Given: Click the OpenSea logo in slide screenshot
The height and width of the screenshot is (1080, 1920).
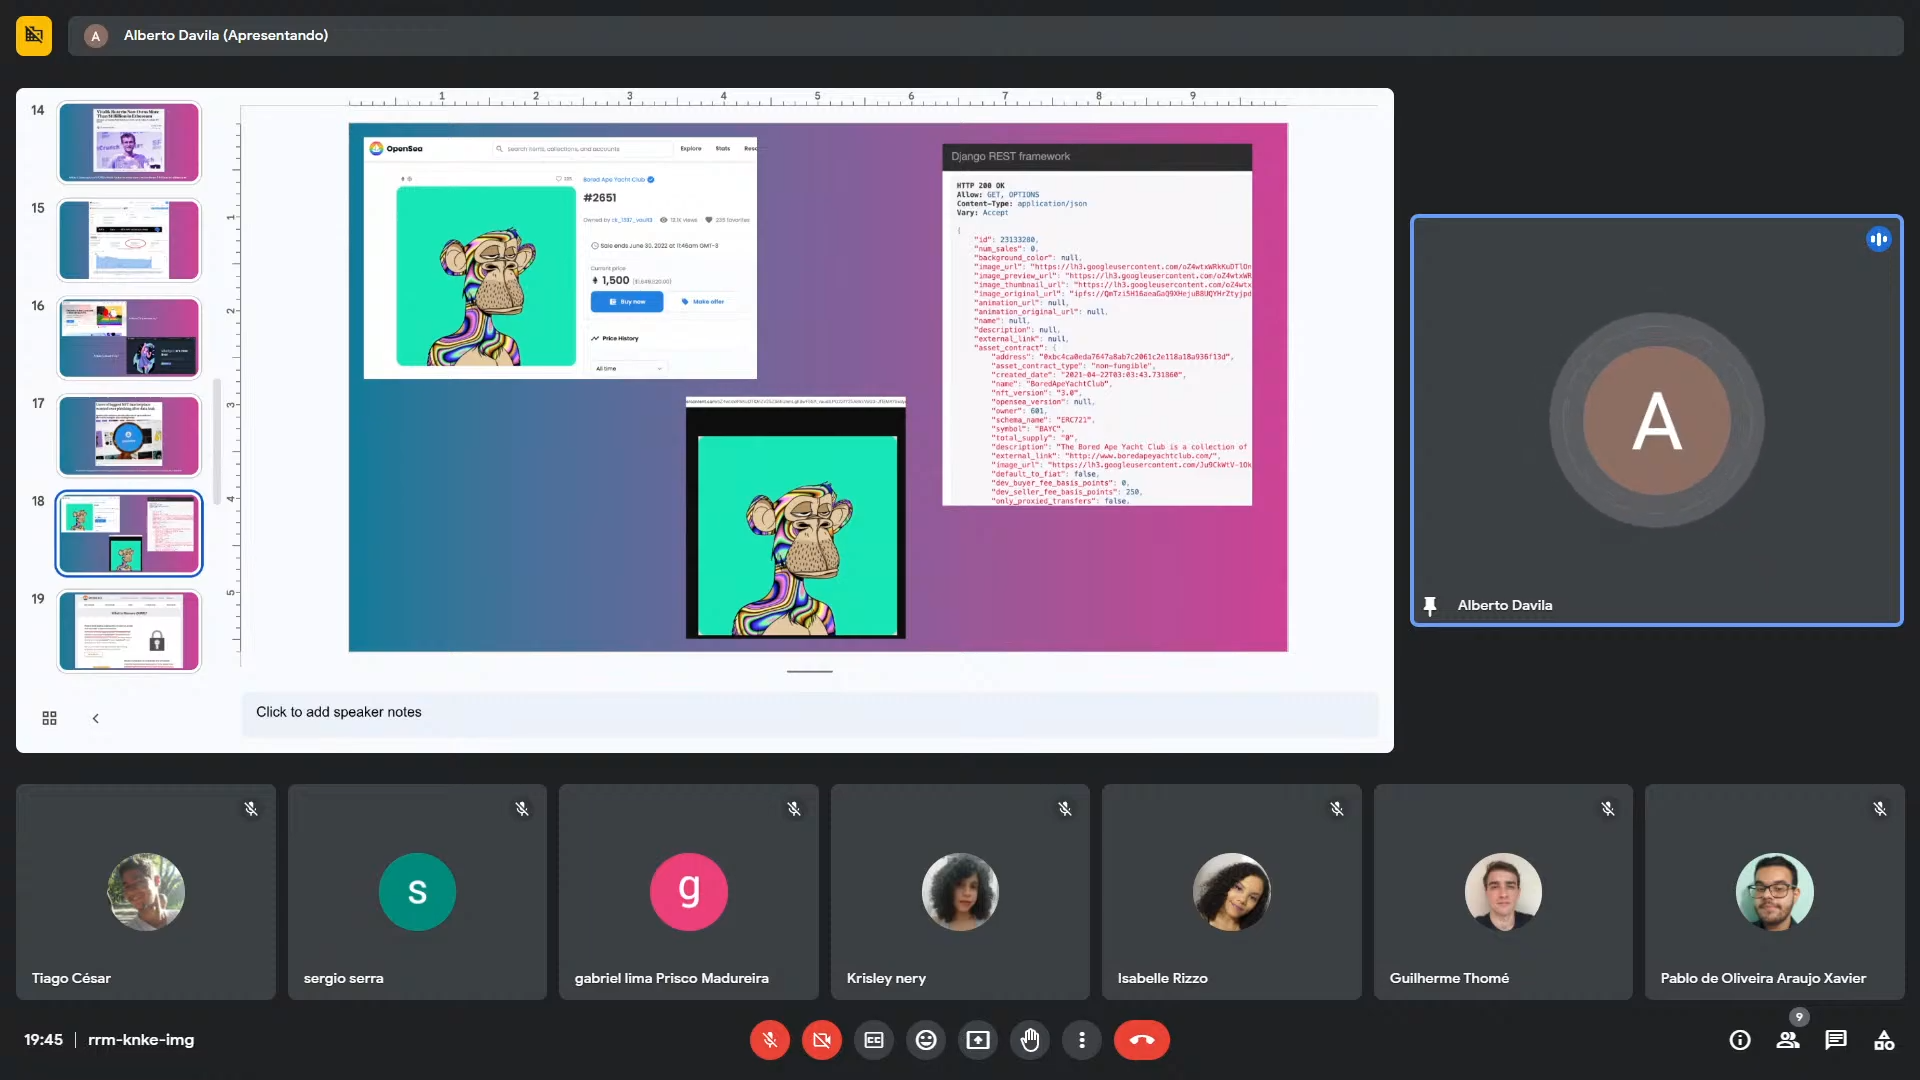Looking at the screenshot, I should pyautogui.click(x=396, y=148).
